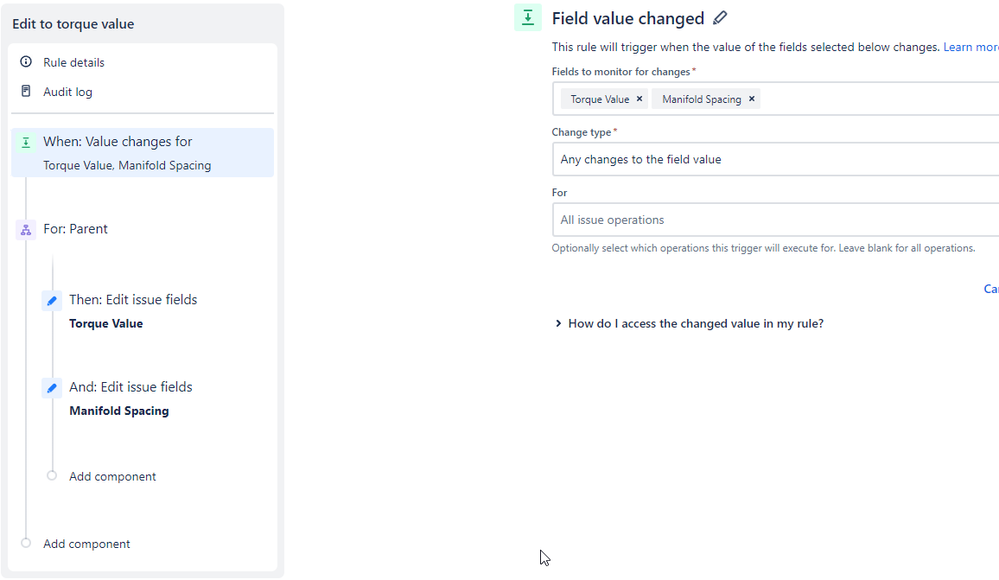Select the Field value changed trigger icon

point(25,142)
